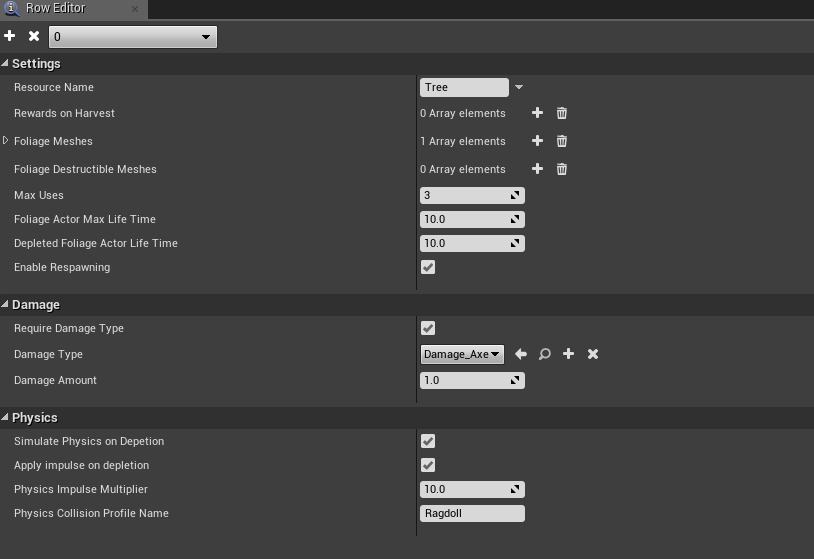Add element to Foliage Meshes array
814x559 pixels.
(x=537, y=141)
